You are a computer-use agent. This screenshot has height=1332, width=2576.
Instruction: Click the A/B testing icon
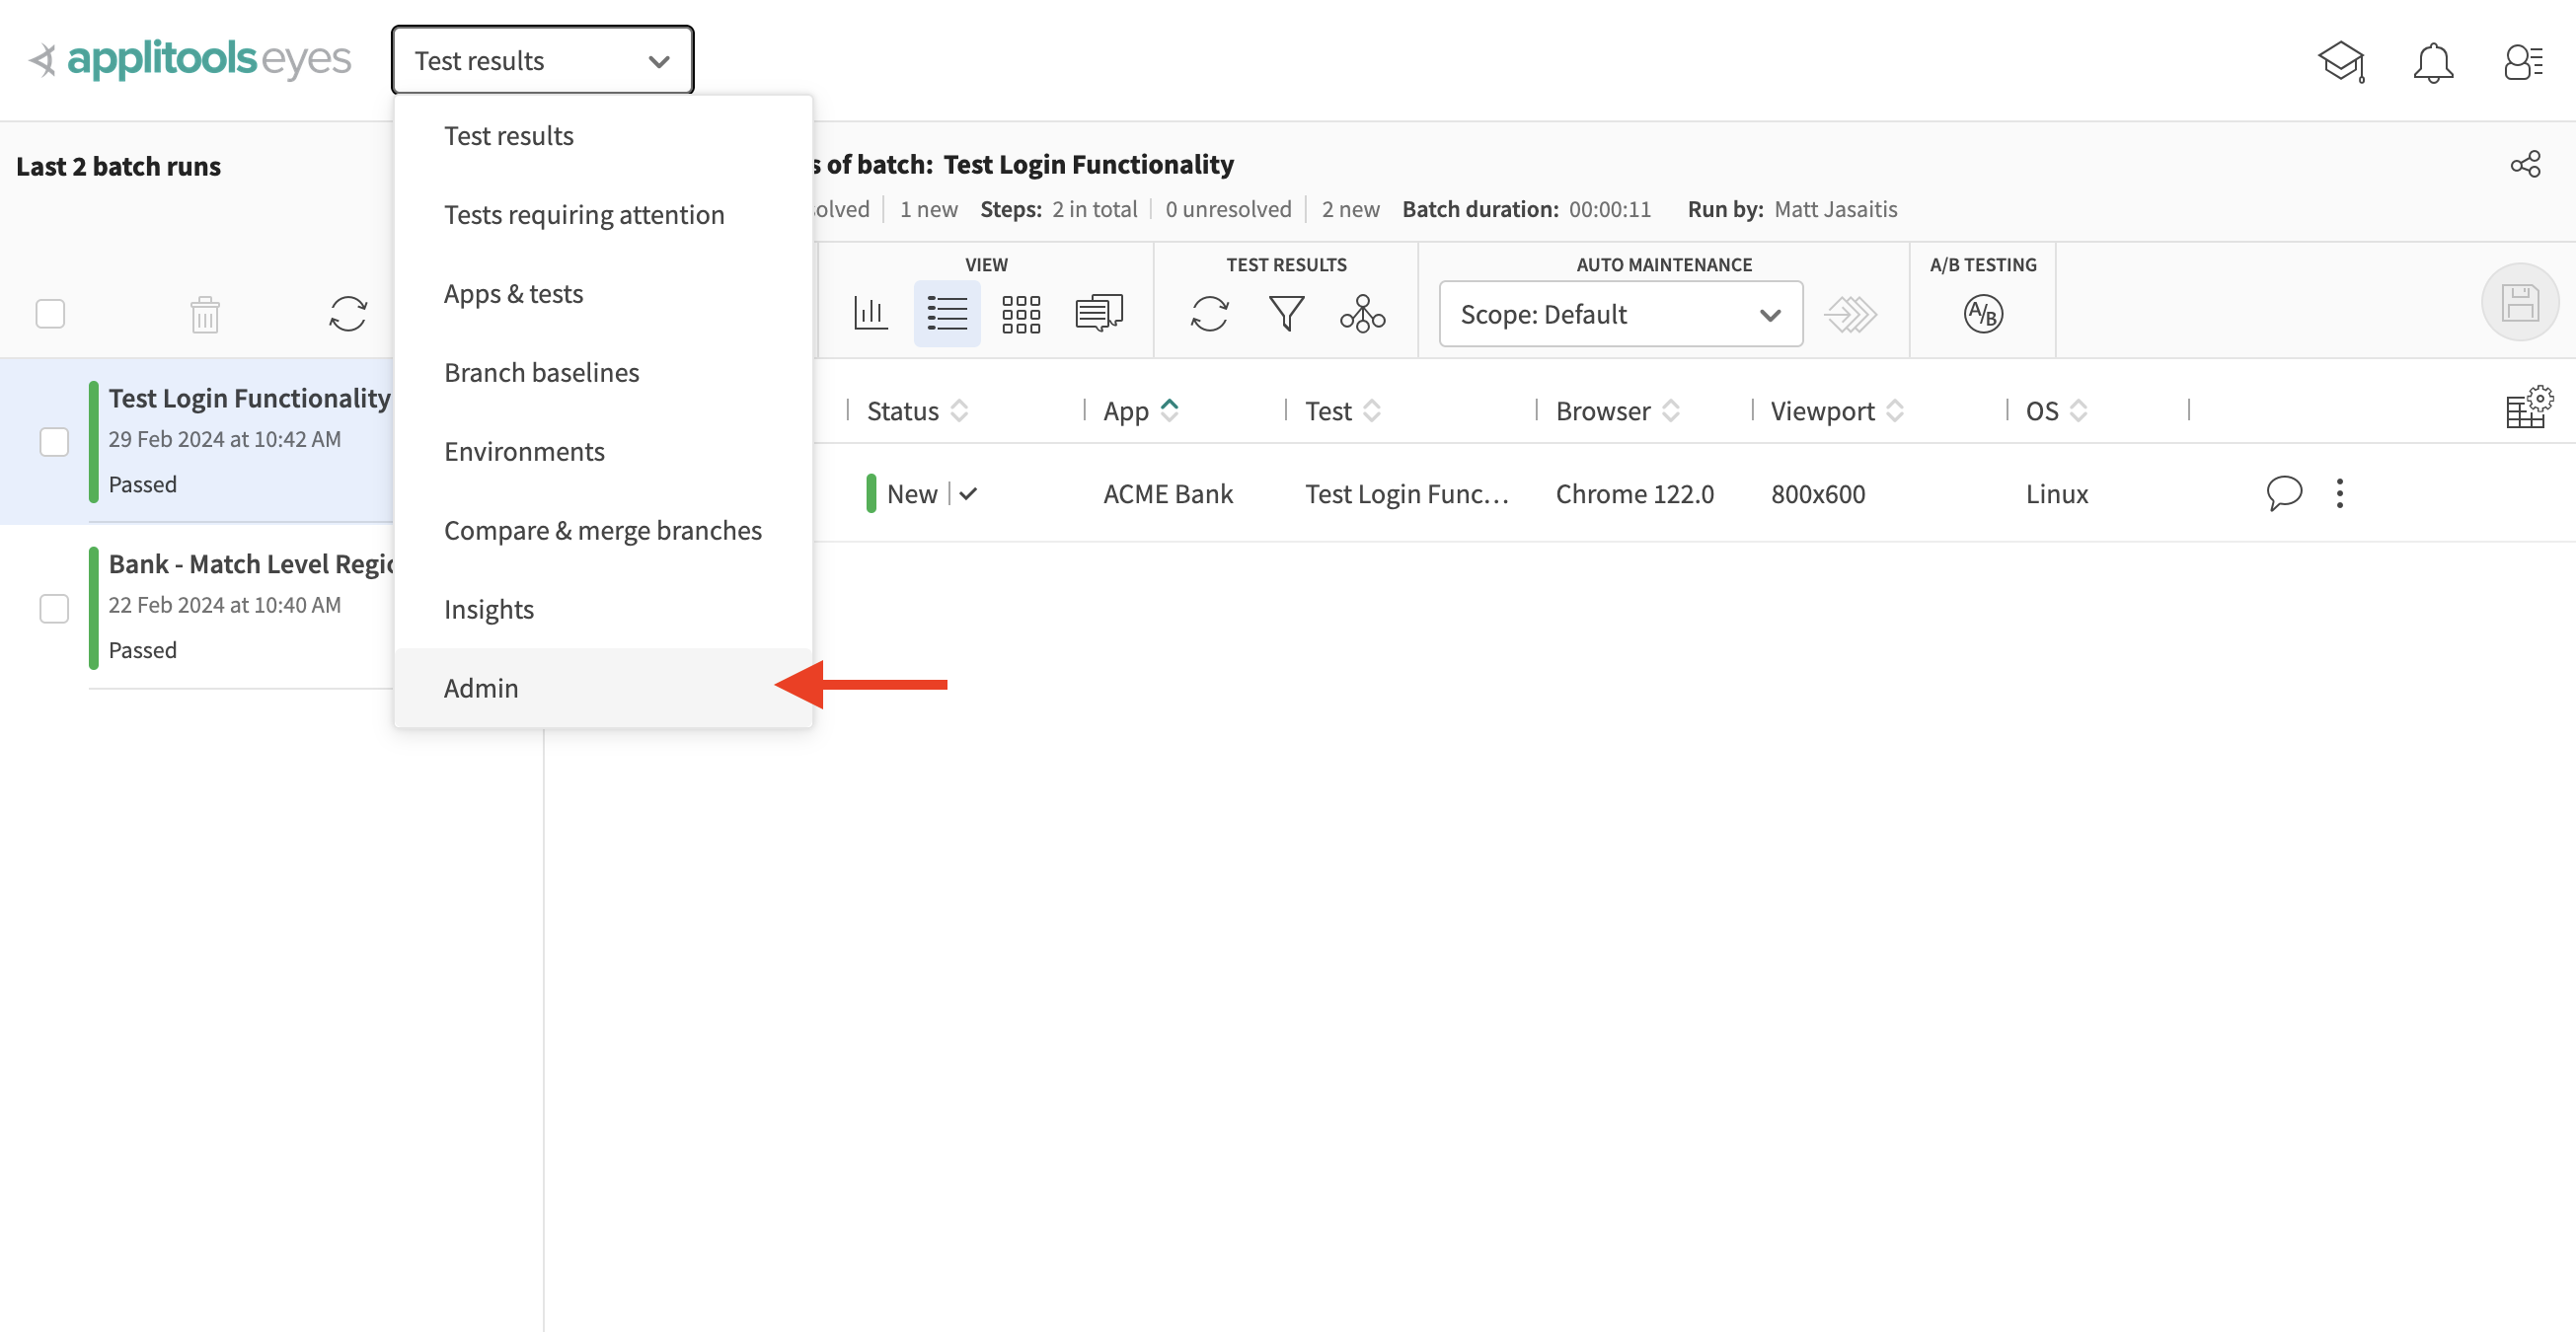tap(1981, 313)
